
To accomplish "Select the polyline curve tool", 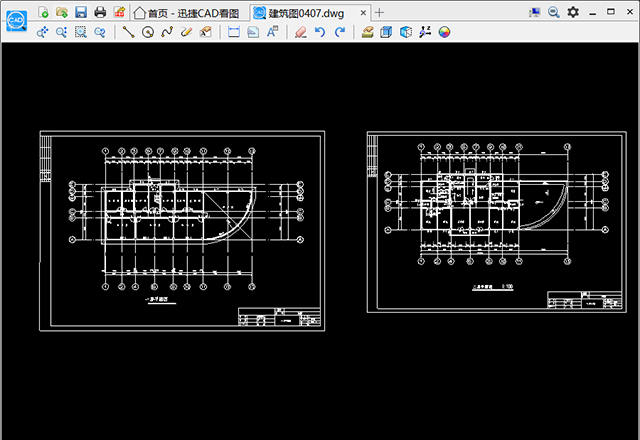I will click(x=167, y=32).
